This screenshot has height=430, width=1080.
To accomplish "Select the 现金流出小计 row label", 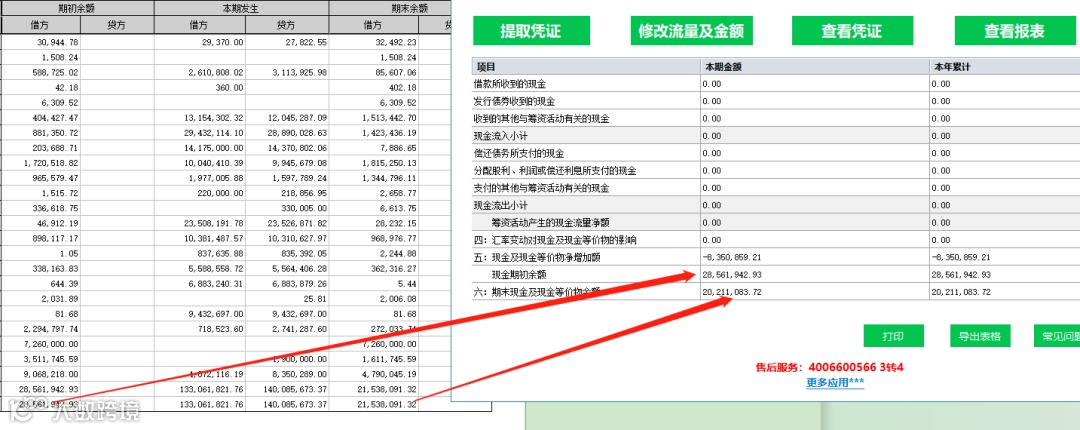I will click(499, 205).
